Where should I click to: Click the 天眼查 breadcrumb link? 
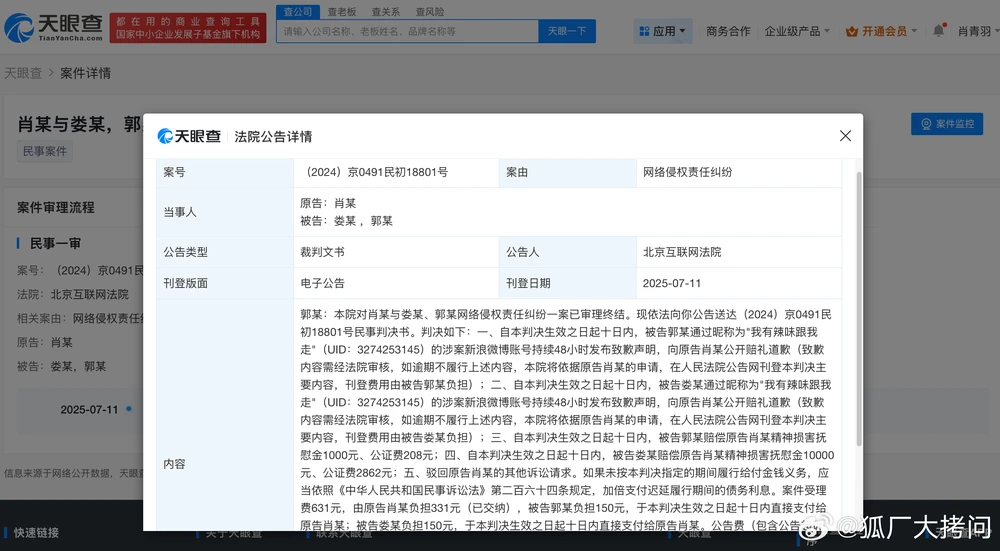coord(23,73)
